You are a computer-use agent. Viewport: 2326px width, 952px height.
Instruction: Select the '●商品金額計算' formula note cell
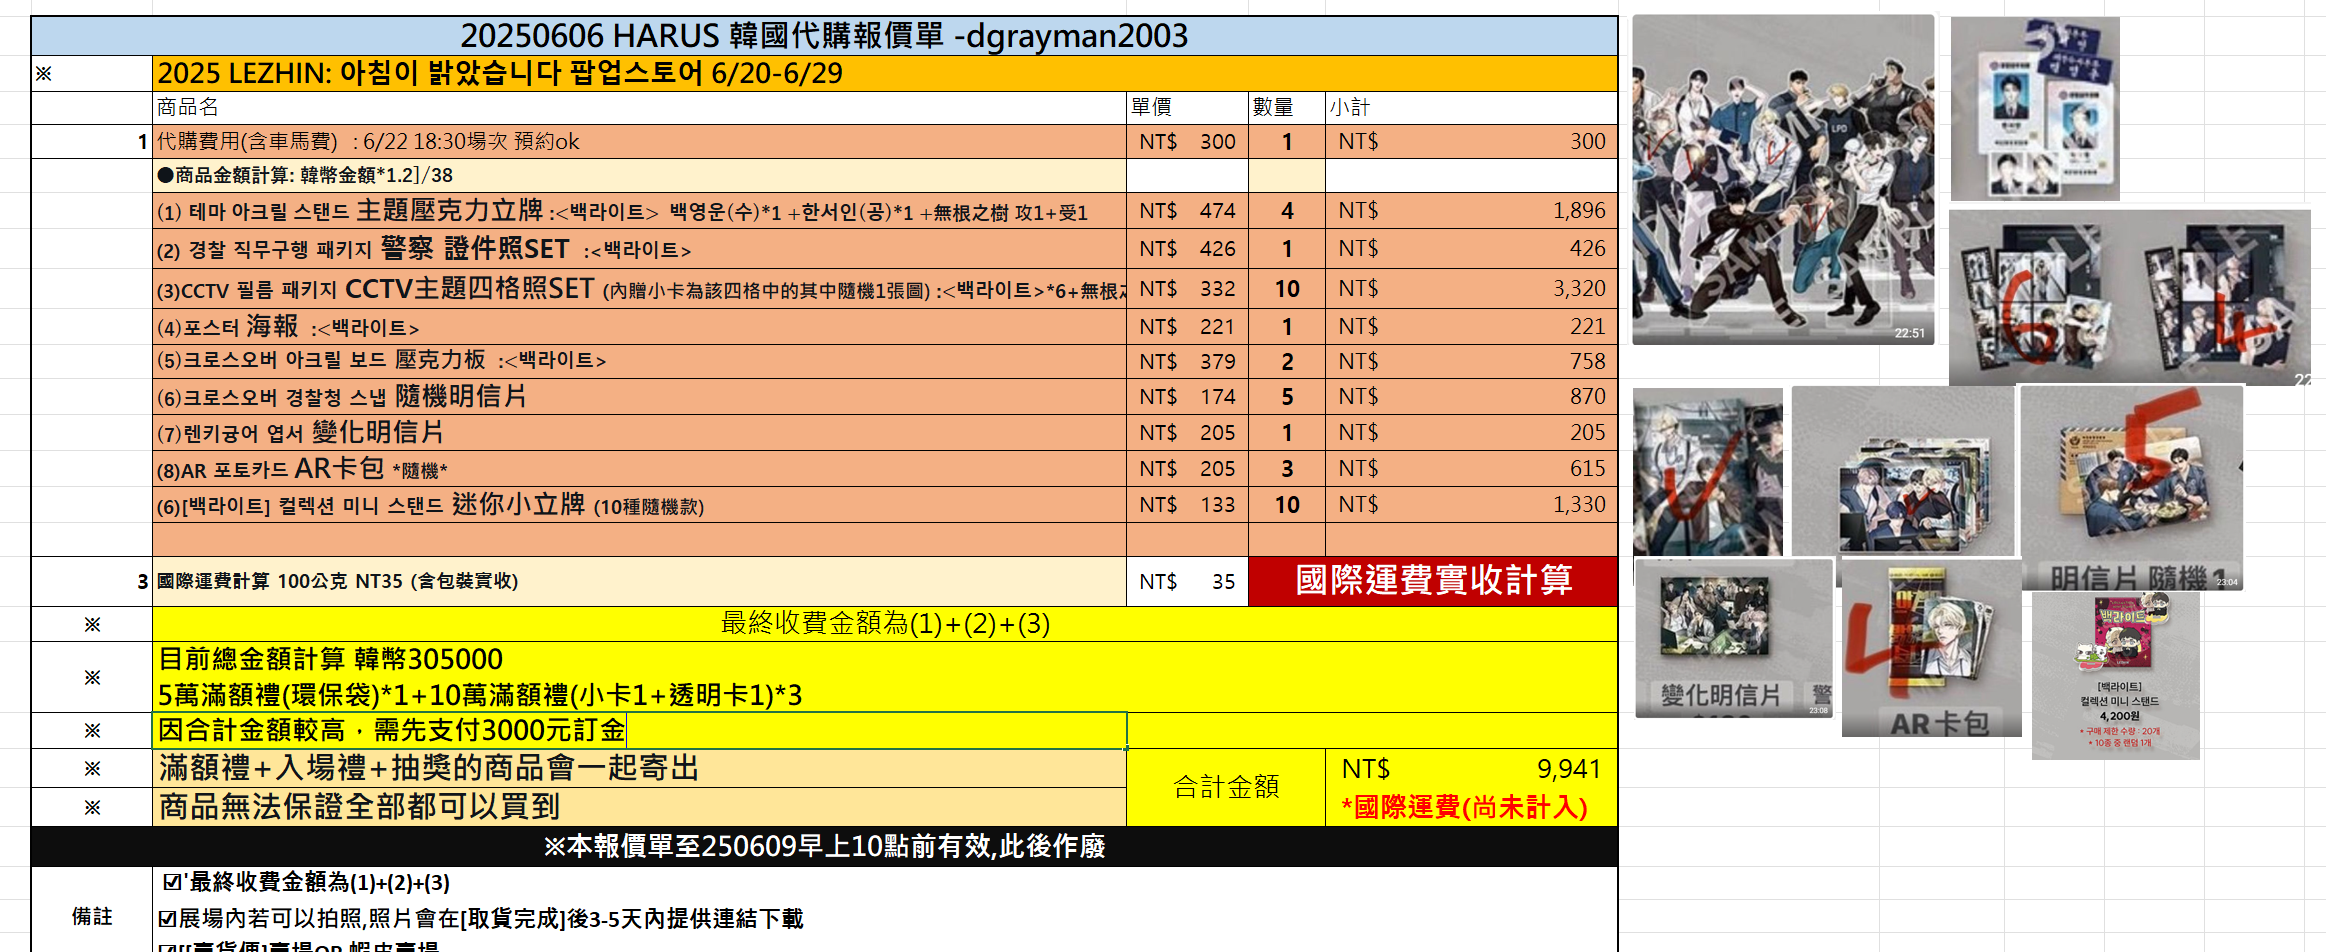click(639, 175)
